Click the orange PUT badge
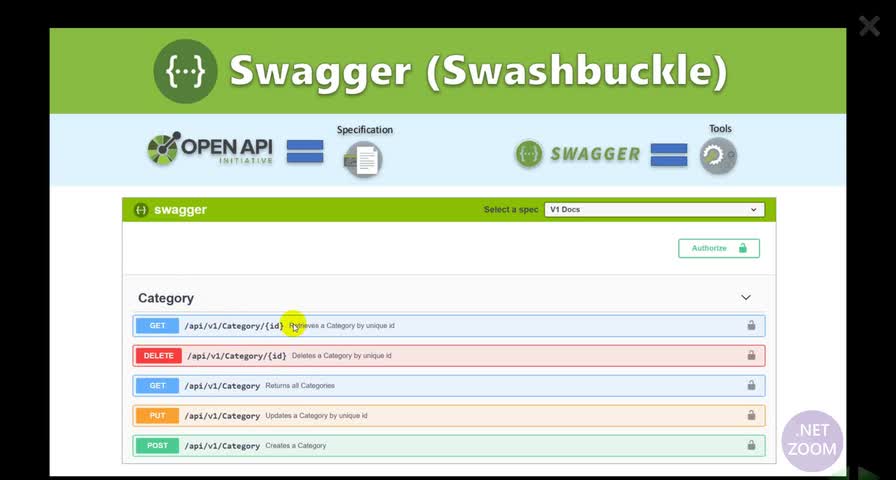 (157, 415)
